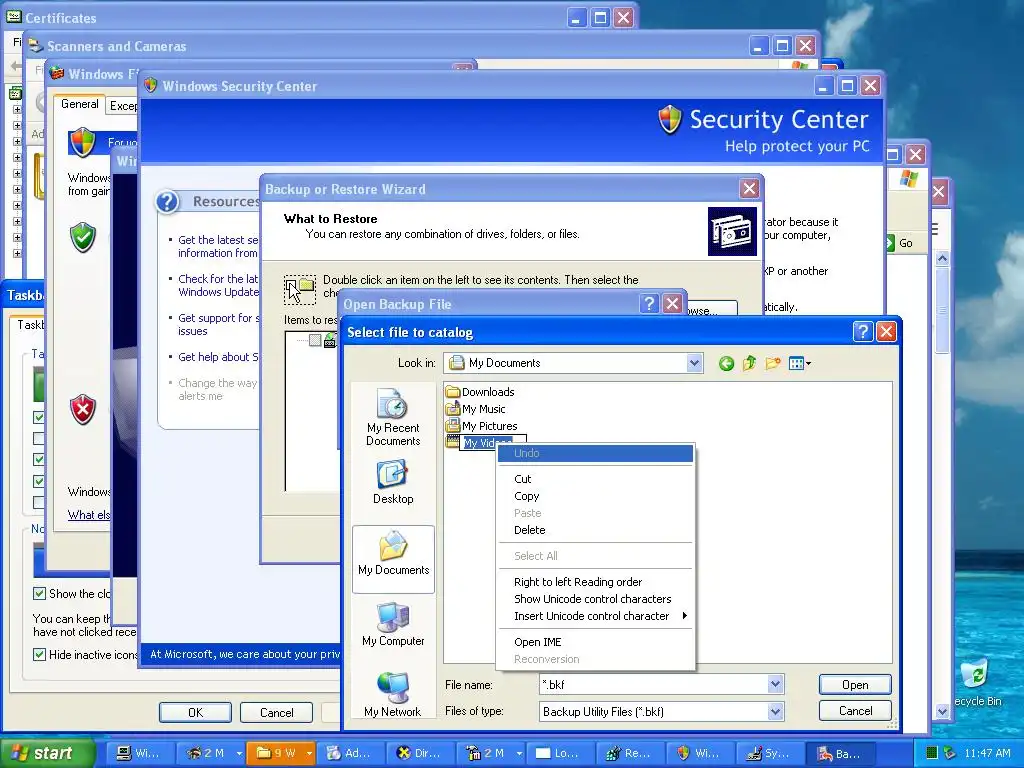Viewport: 1024px width, 768px height.
Task: Click green shield icon in Windows Firewall window
Action: click(x=83, y=237)
